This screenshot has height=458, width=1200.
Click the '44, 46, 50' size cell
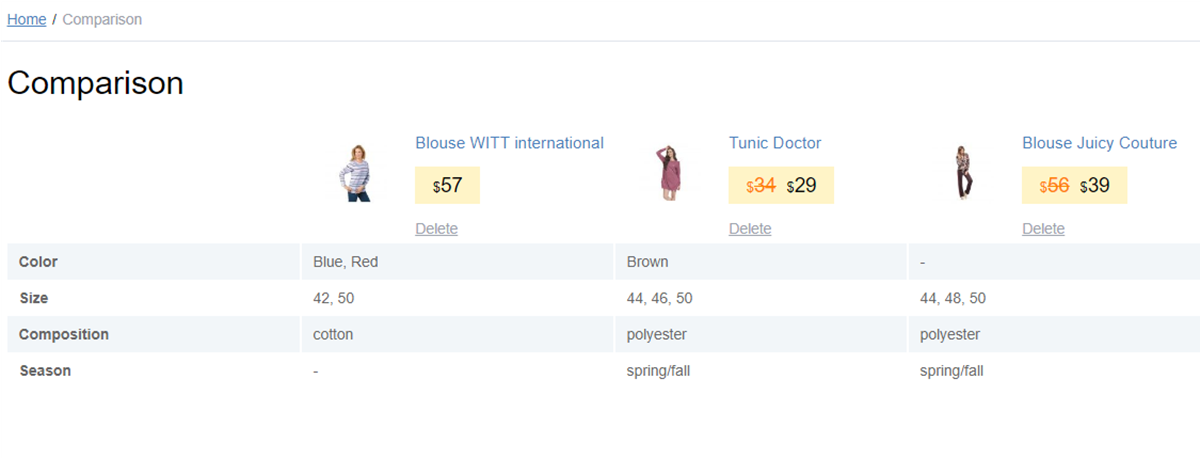[x=760, y=298]
